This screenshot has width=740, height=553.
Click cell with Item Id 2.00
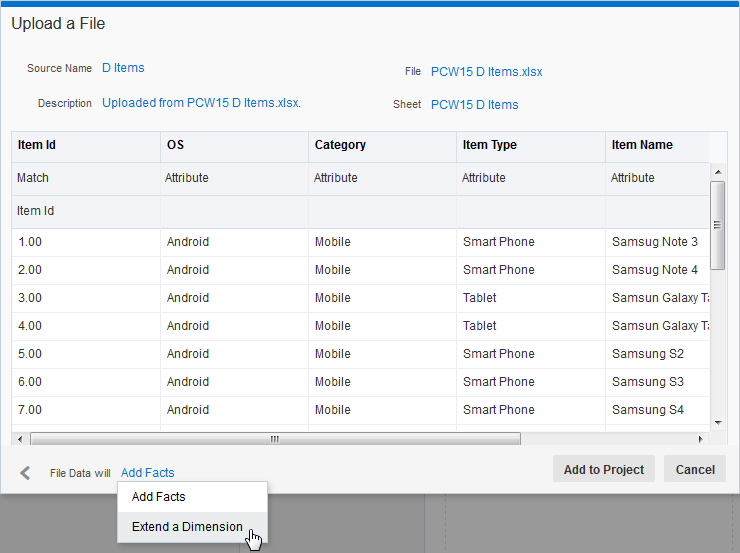[x=86, y=270]
